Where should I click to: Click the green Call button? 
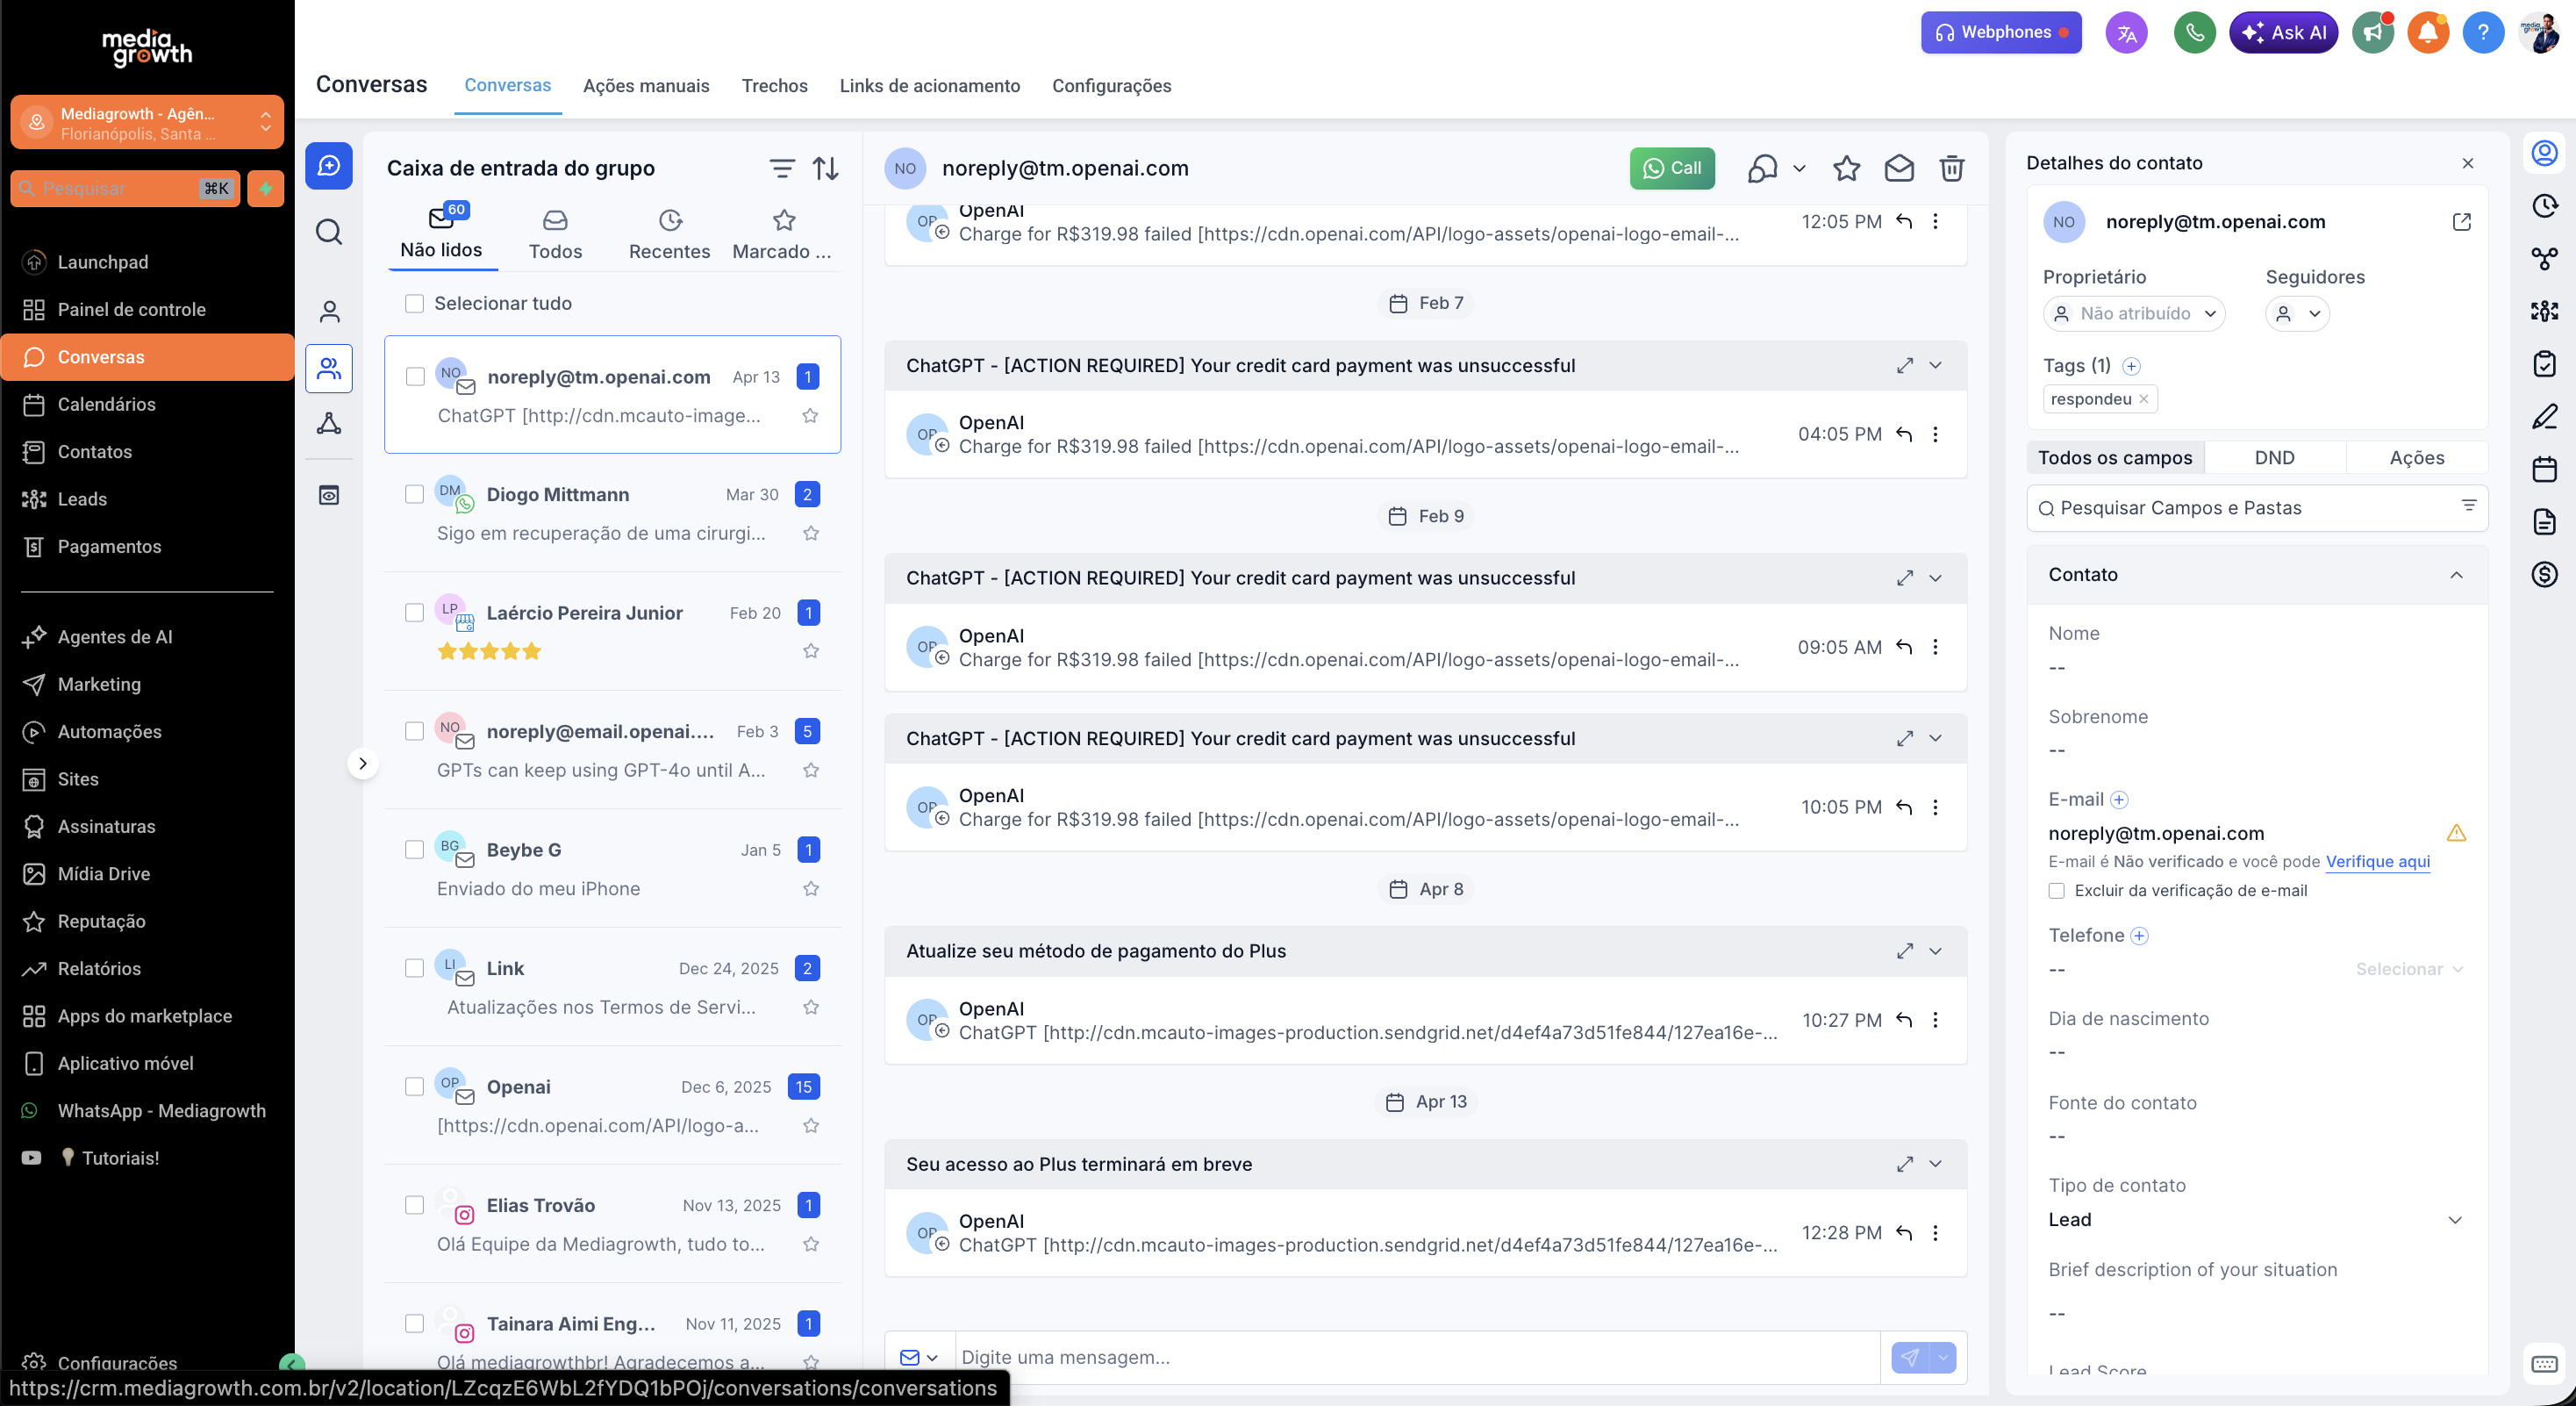(x=1672, y=168)
